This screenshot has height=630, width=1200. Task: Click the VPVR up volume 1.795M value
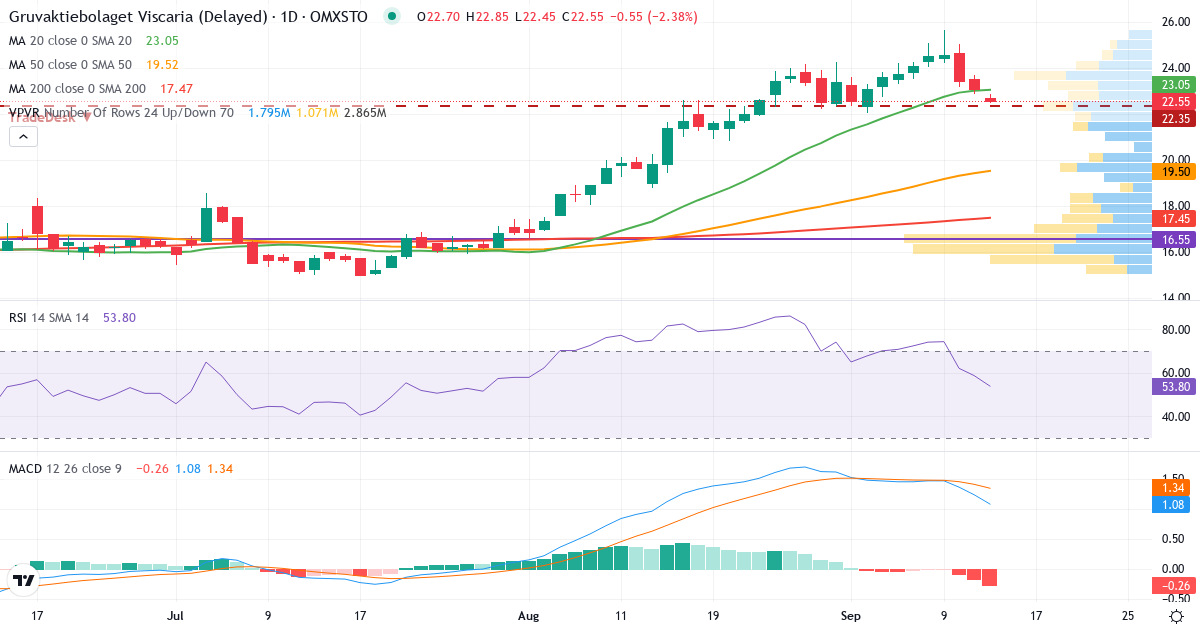(x=269, y=113)
